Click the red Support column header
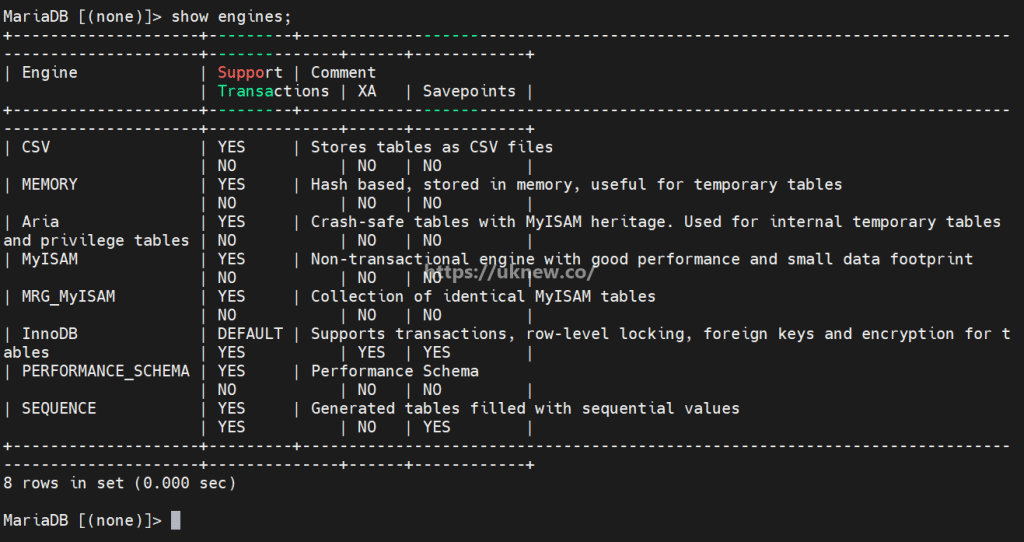Image resolution: width=1024 pixels, height=542 pixels. coord(250,72)
